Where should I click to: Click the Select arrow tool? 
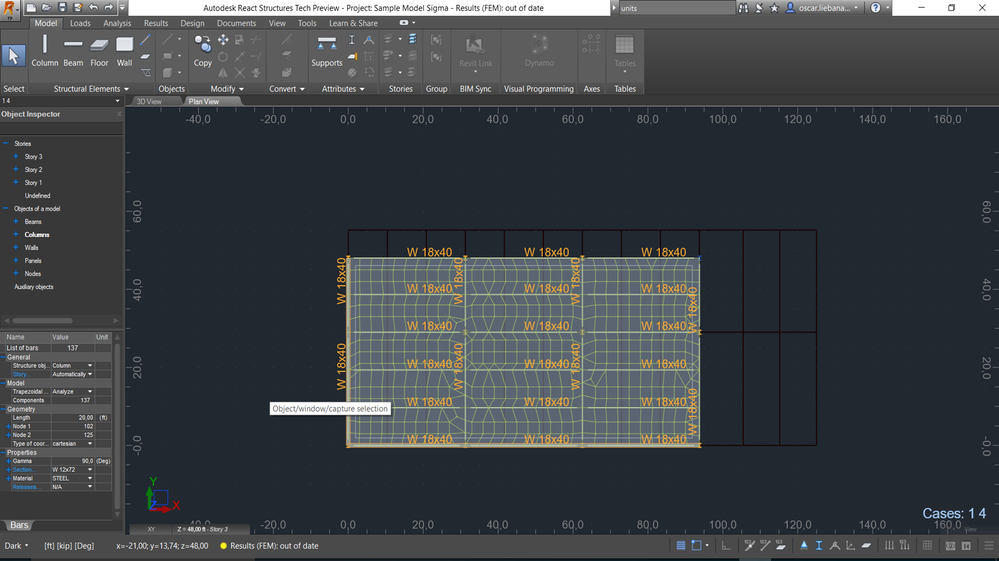coord(13,55)
